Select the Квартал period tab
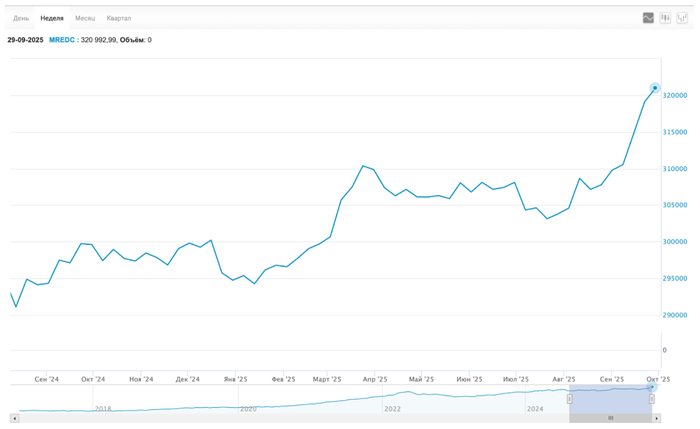Viewport: 700px width, 429px height. pyautogui.click(x=119, y=18)
